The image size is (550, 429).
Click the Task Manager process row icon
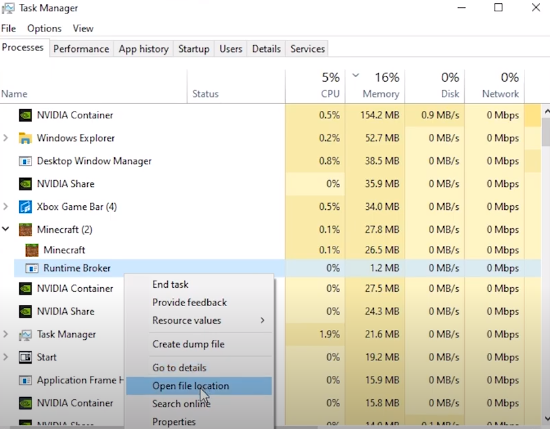(25, 335)
